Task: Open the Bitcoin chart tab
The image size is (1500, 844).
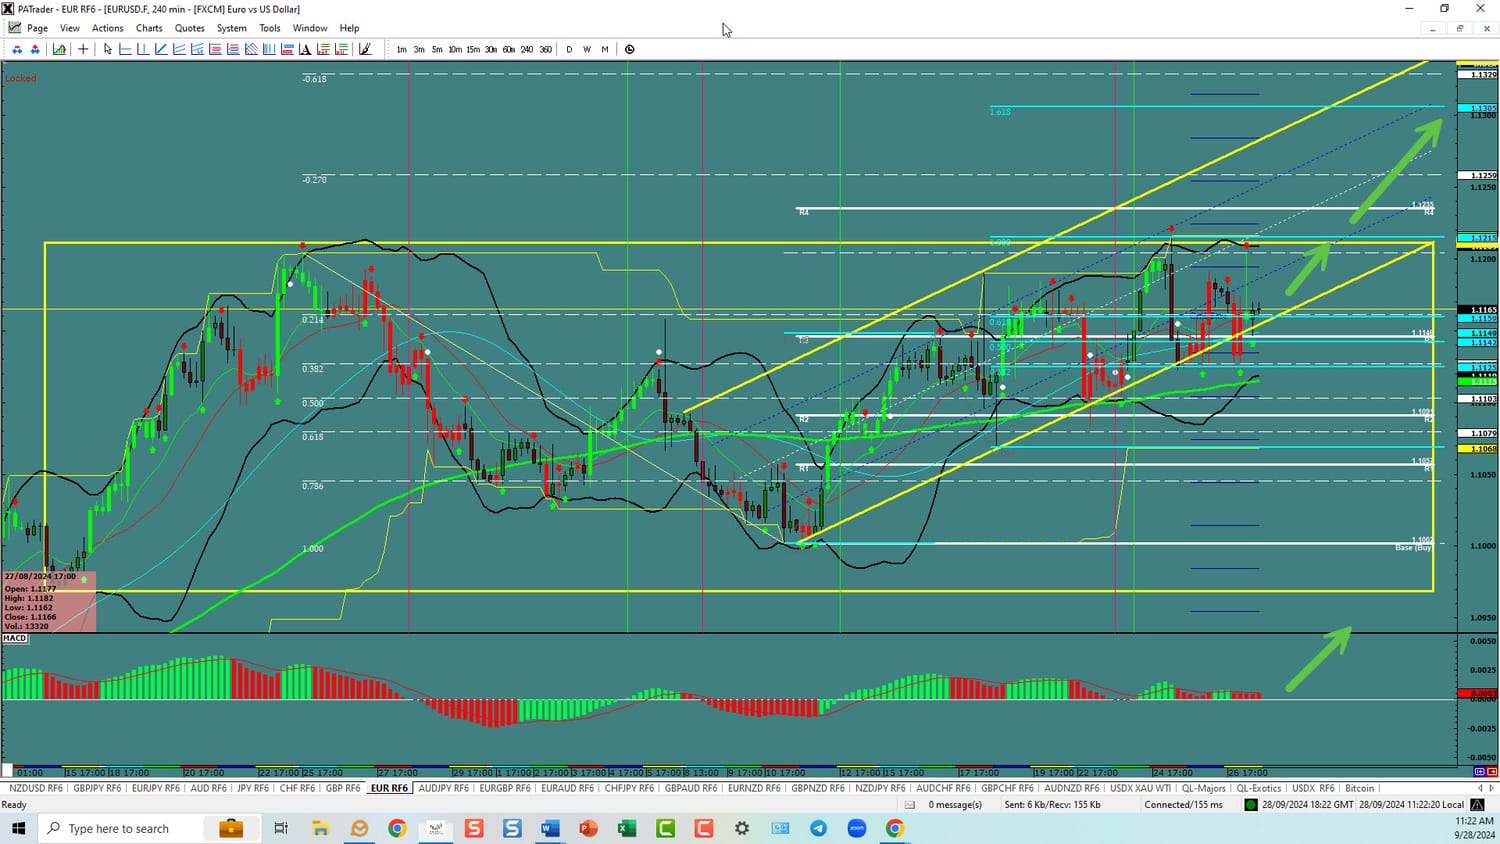Action: click(1359, 788)
